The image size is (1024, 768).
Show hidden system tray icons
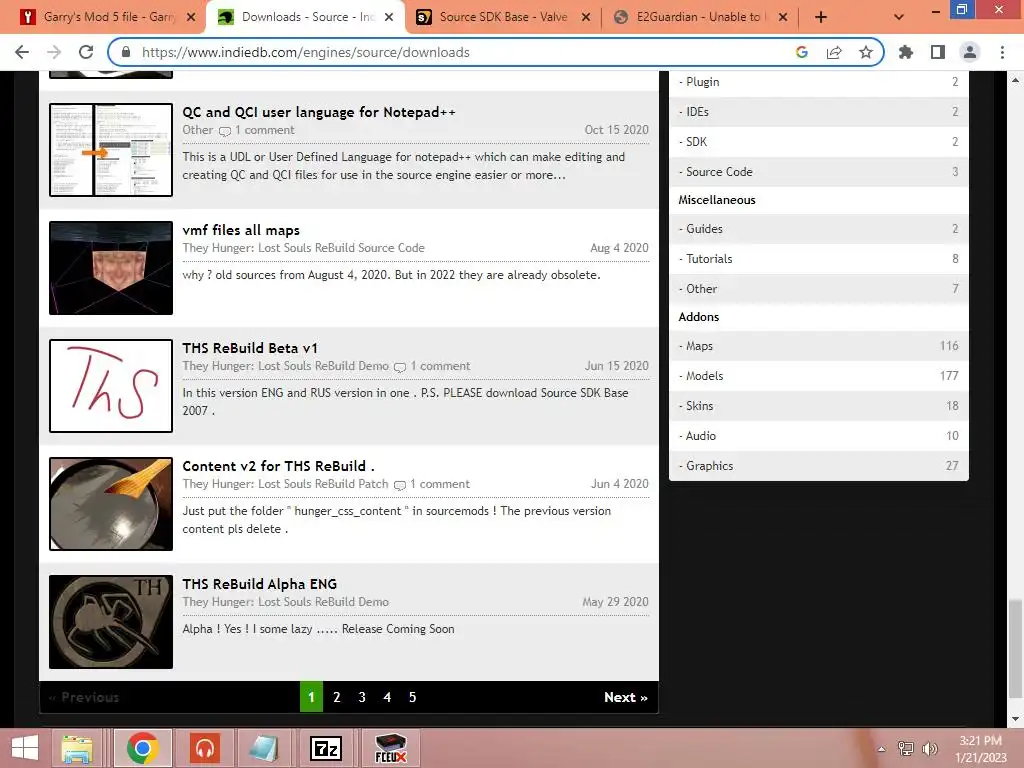[x=882, y=749]
